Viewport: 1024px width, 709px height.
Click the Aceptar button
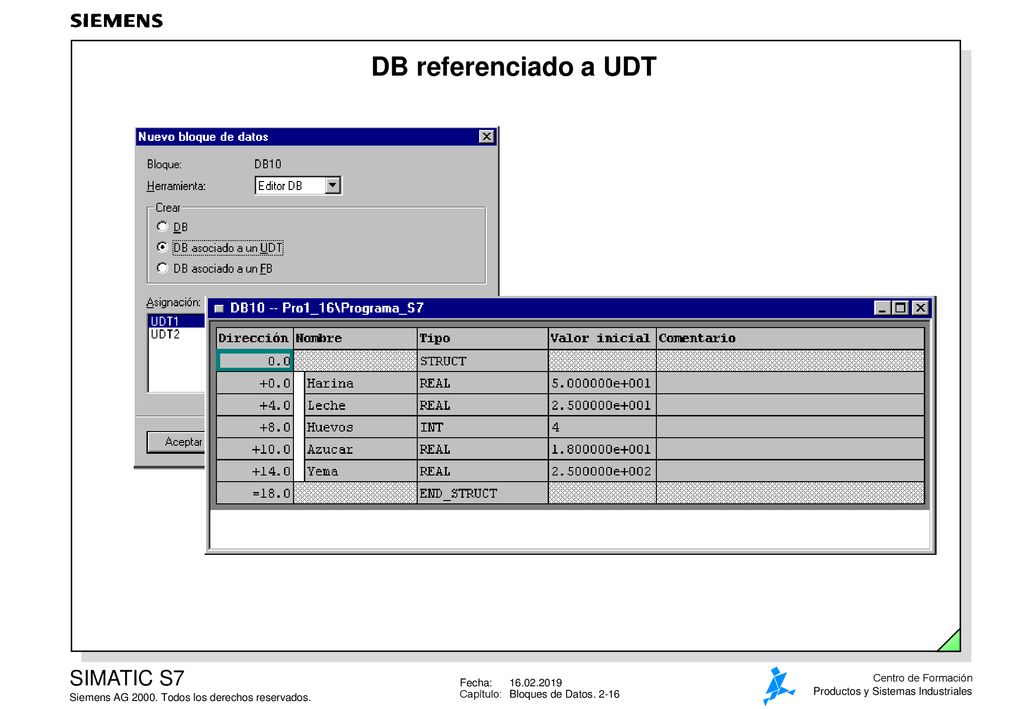click(176, 442)
